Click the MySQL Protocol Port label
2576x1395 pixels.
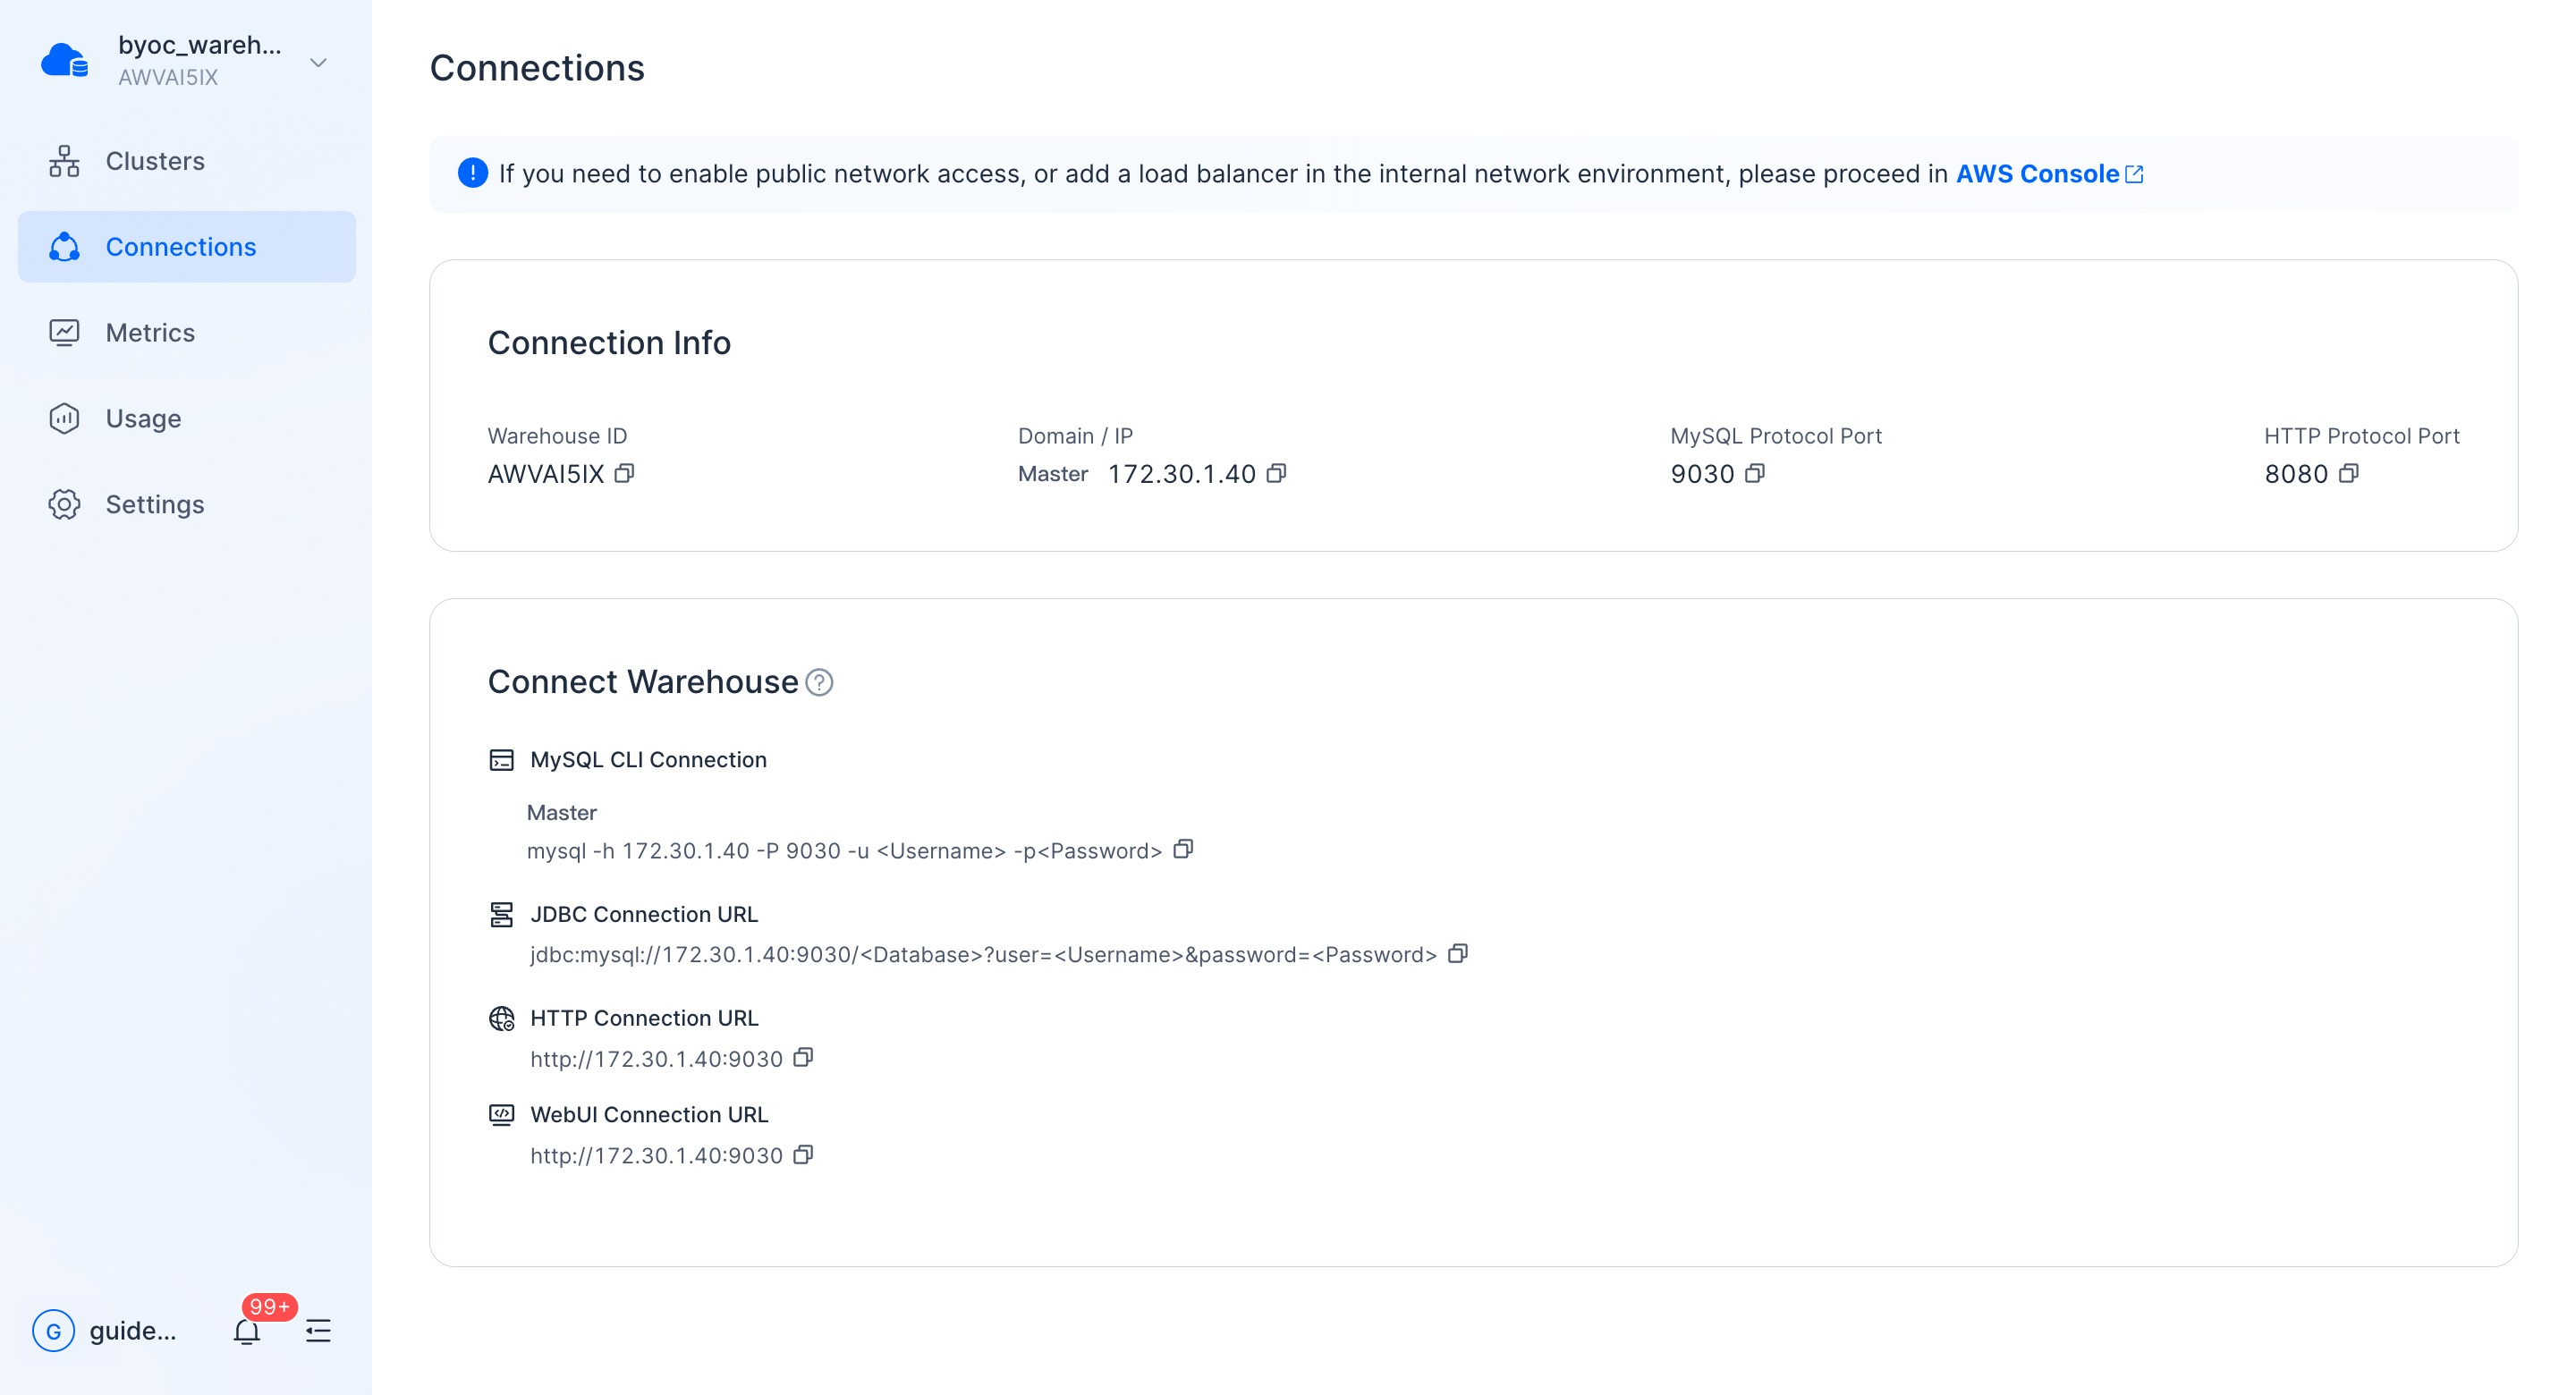pyautogui.click(x=1776, y=436)
